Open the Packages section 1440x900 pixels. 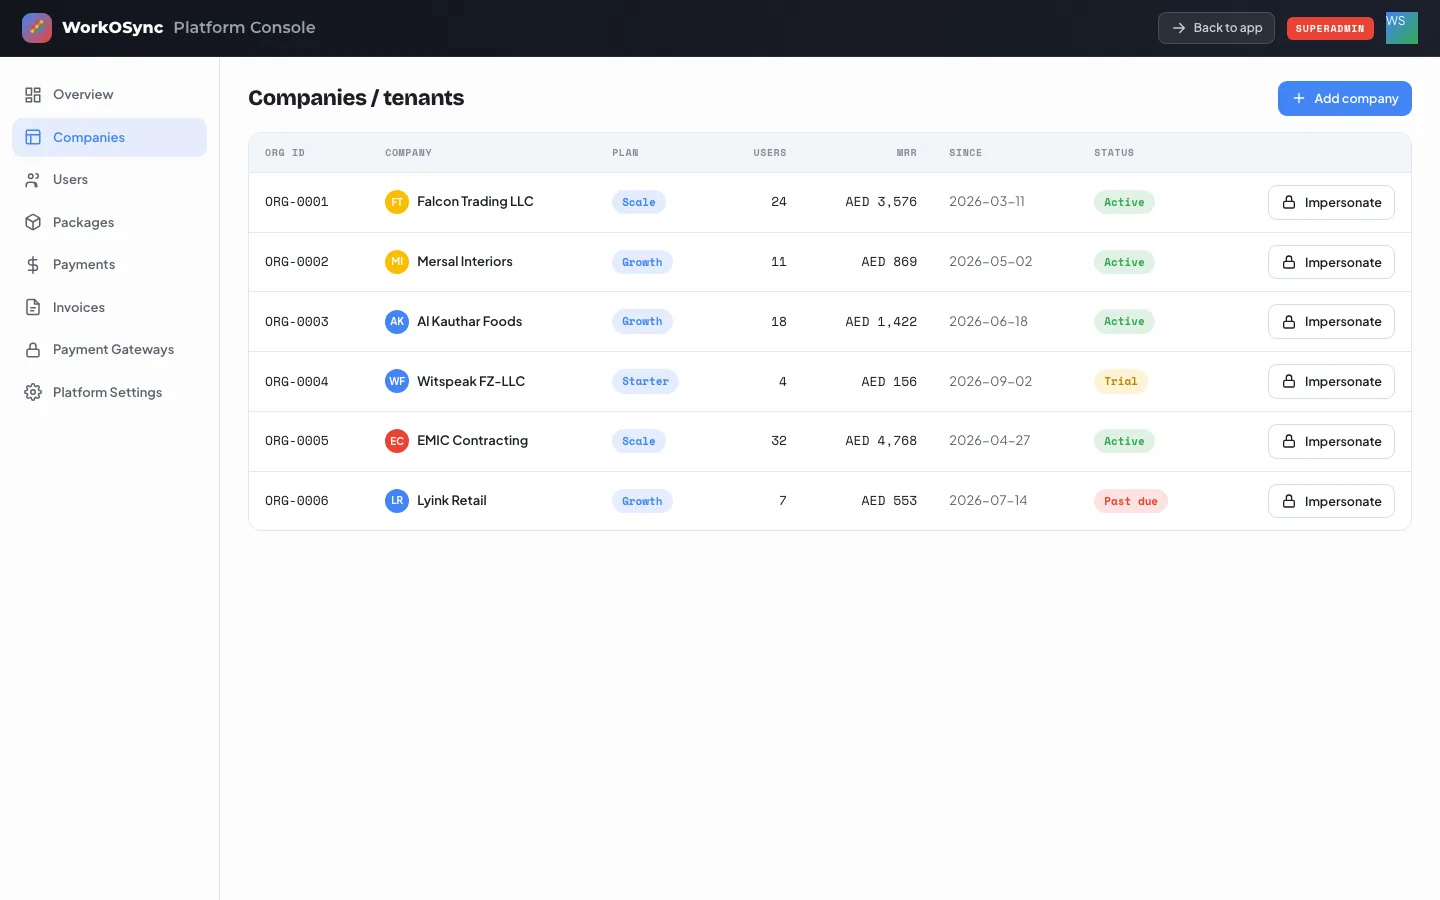110,222
